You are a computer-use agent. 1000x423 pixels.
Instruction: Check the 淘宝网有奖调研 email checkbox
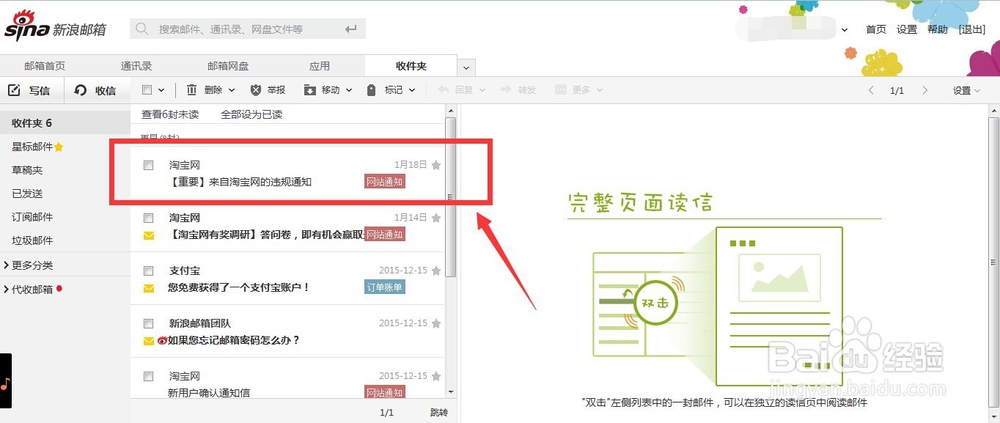[148, 218]
